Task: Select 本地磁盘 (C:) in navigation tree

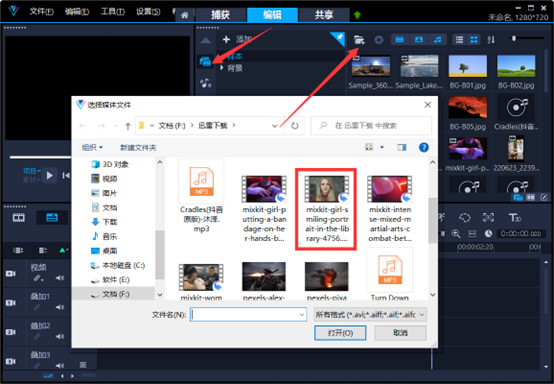Action: pos(118,265)
